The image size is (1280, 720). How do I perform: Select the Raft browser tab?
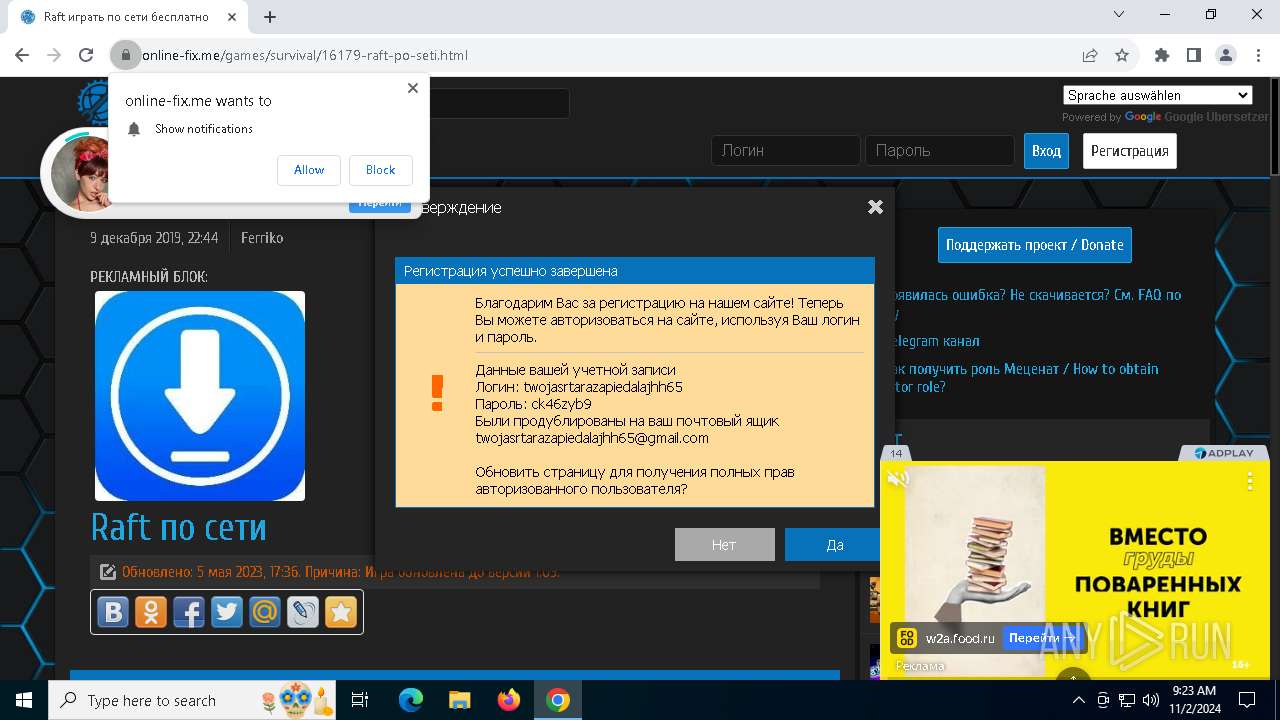tap(126, 17)
